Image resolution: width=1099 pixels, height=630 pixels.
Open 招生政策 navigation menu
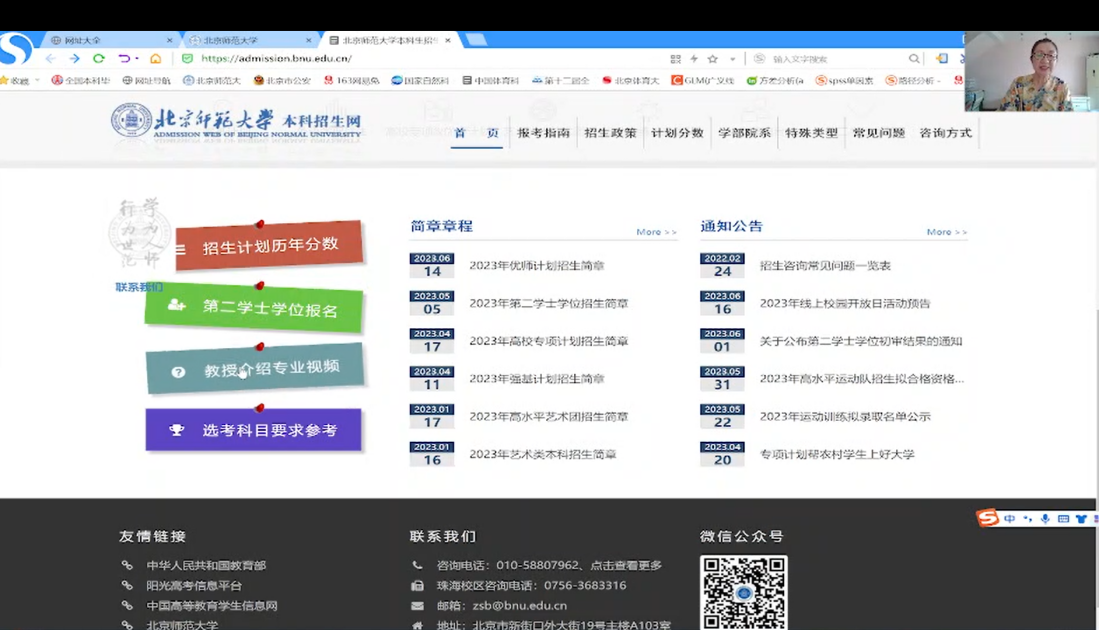pyautogui.click(x=610, y=132)
